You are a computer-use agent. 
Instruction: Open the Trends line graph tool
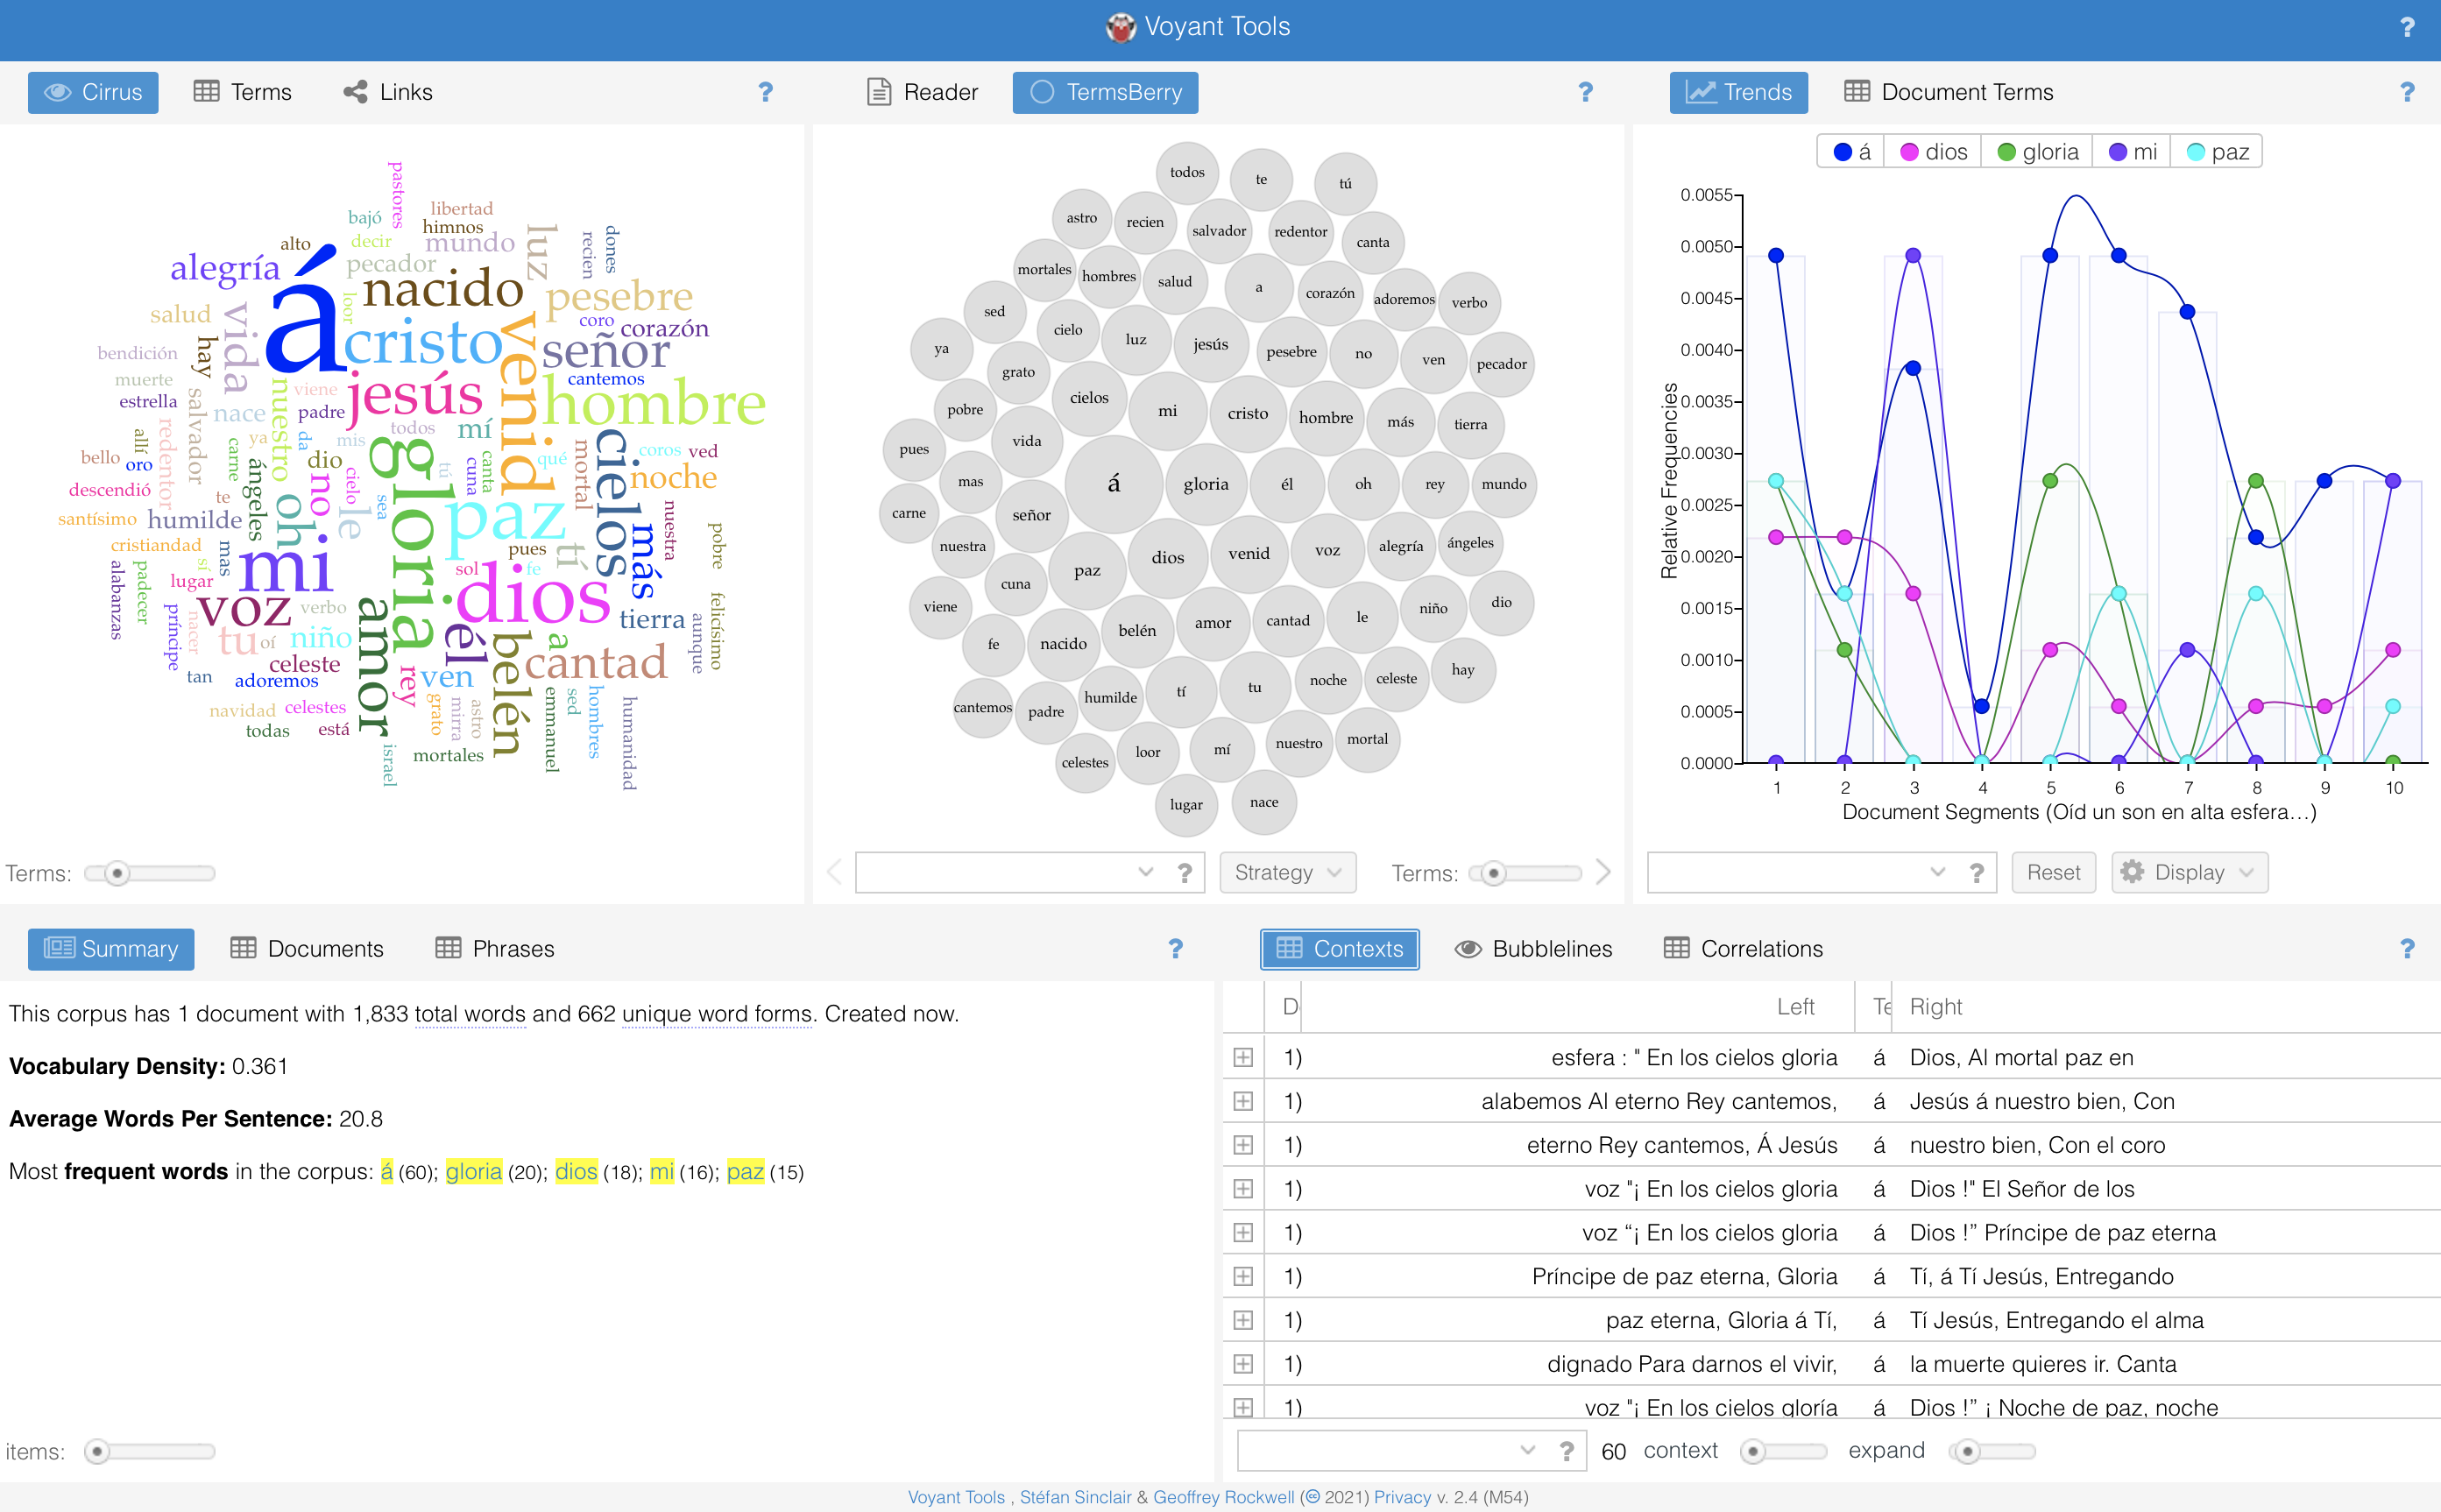point(1738,92)
